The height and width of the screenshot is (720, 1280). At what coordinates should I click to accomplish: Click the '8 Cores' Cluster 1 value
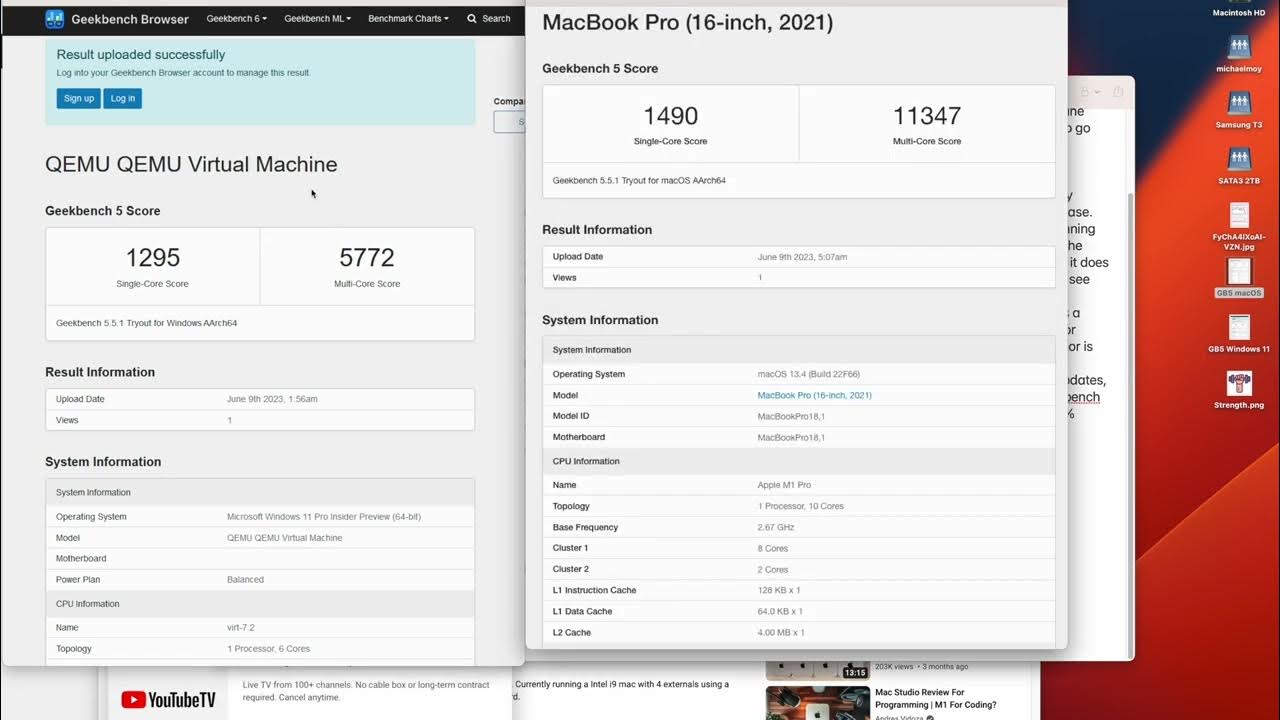[773, 548]
